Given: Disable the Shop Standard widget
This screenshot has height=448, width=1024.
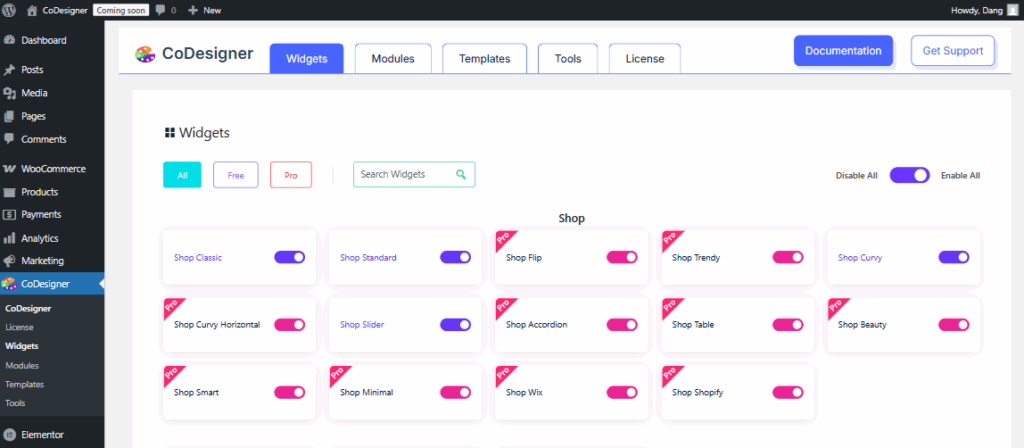Looking at the screenshot, I should [x=455, y=257].
